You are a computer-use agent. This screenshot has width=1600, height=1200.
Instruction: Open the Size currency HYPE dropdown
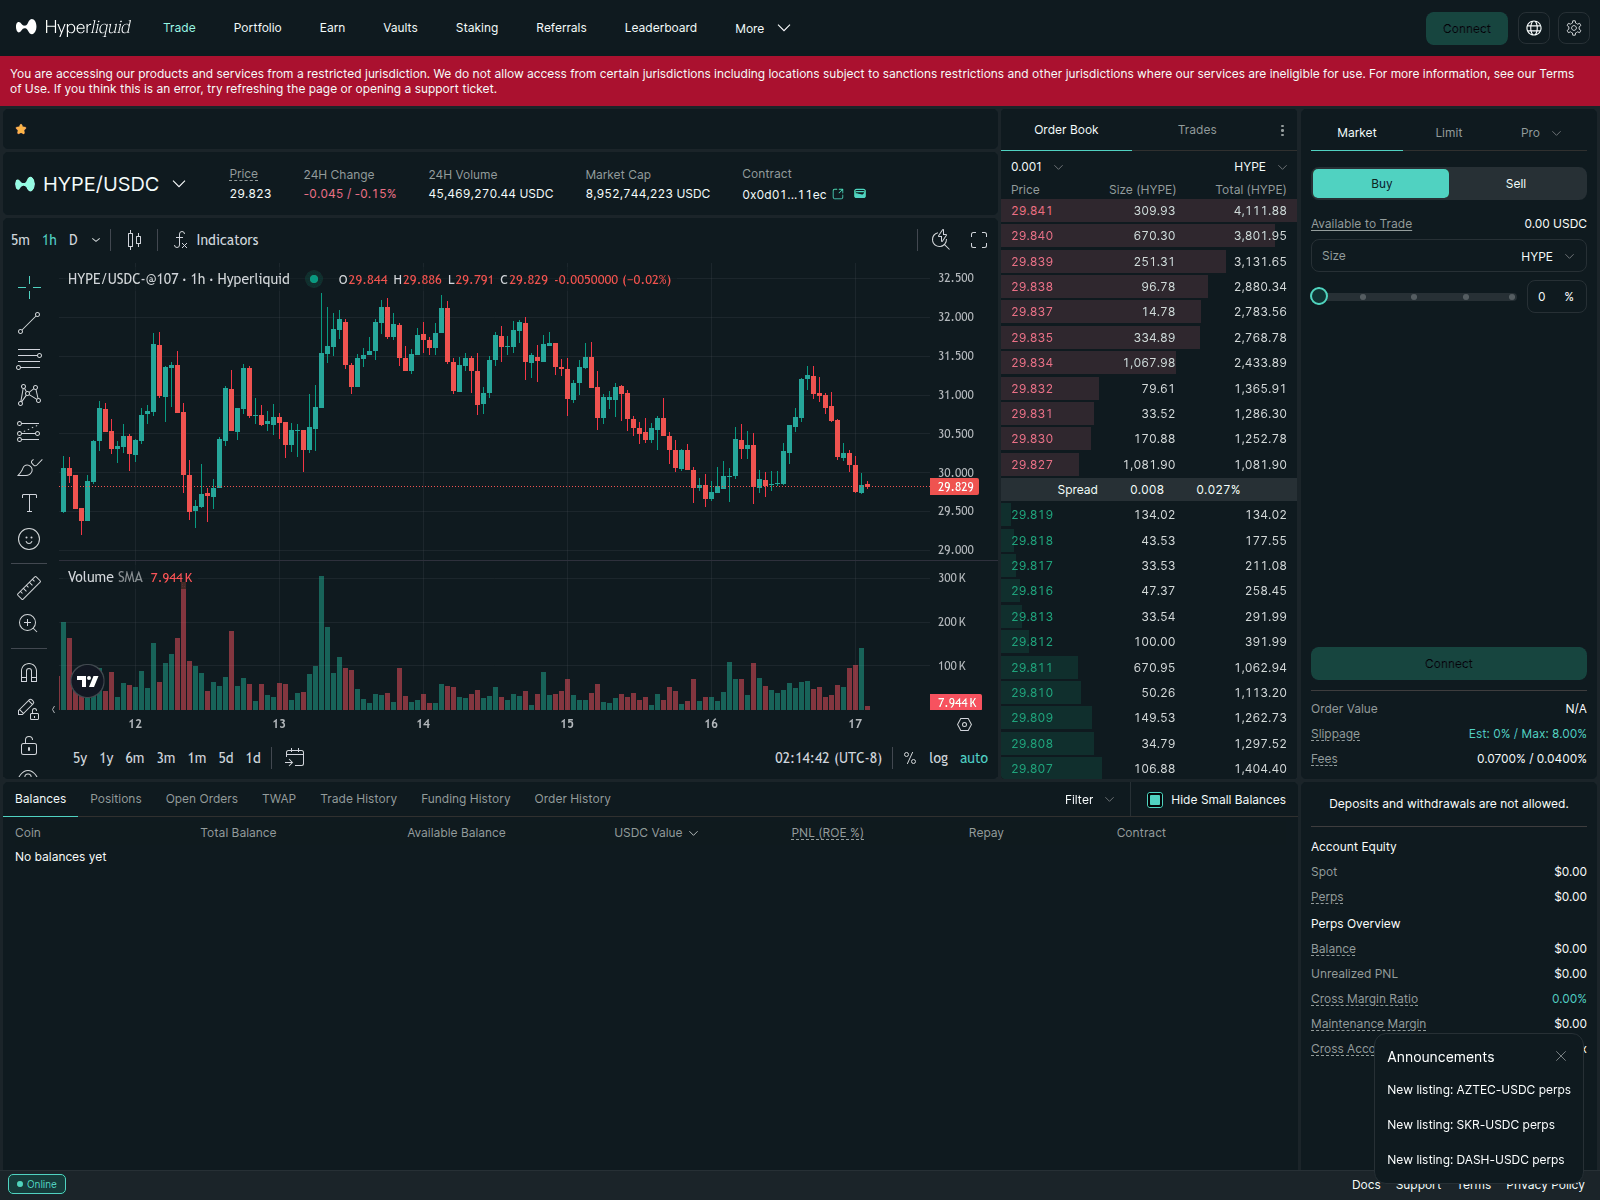click(1548, 257)
